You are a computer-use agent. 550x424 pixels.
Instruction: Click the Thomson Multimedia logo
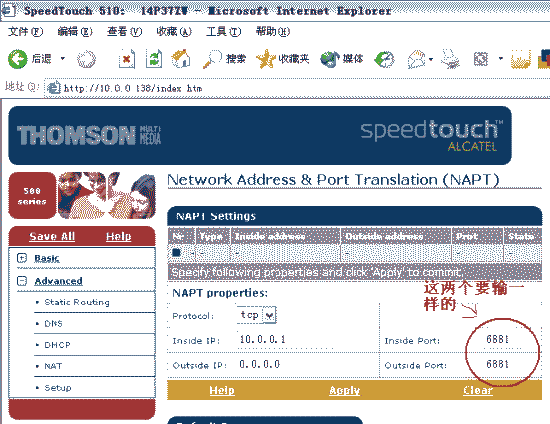(89, 135)
